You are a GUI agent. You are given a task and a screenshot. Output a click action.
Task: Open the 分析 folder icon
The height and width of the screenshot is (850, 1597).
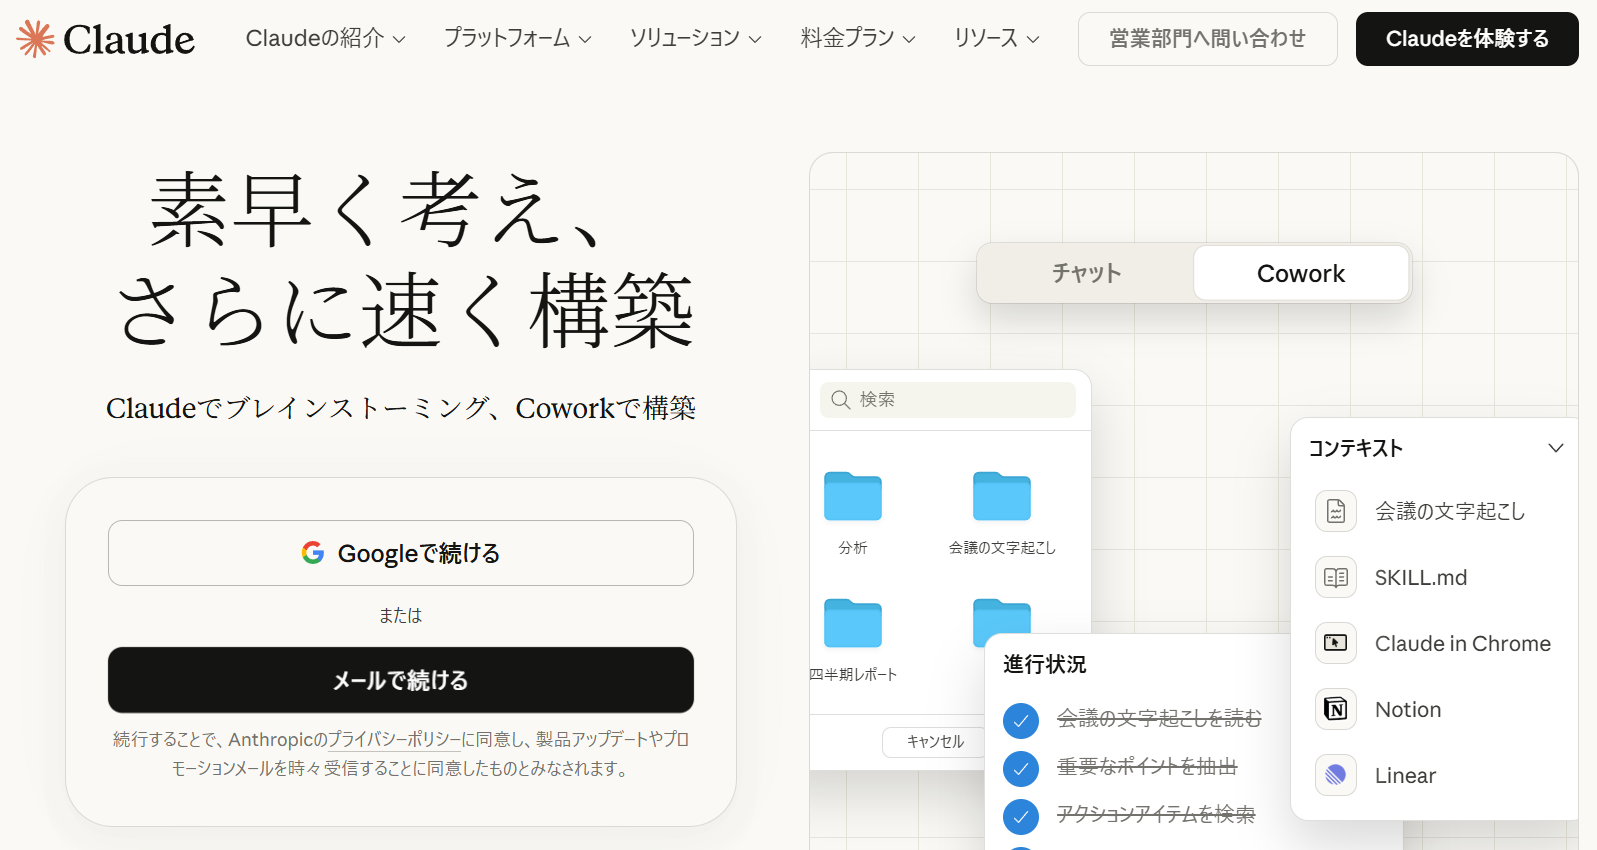pos(853,496)
